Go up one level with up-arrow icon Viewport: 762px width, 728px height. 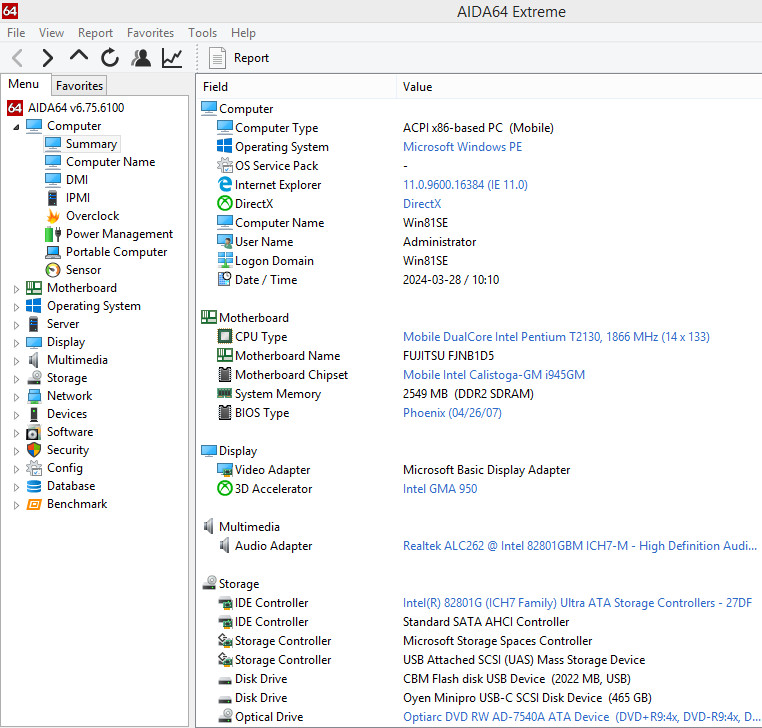(79, 56)
